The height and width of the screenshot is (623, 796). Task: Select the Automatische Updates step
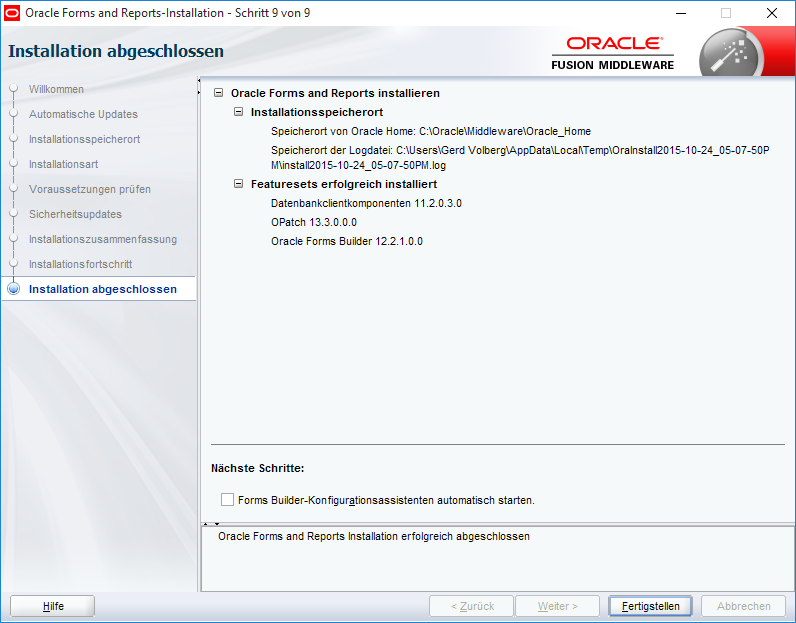point(83,114)
